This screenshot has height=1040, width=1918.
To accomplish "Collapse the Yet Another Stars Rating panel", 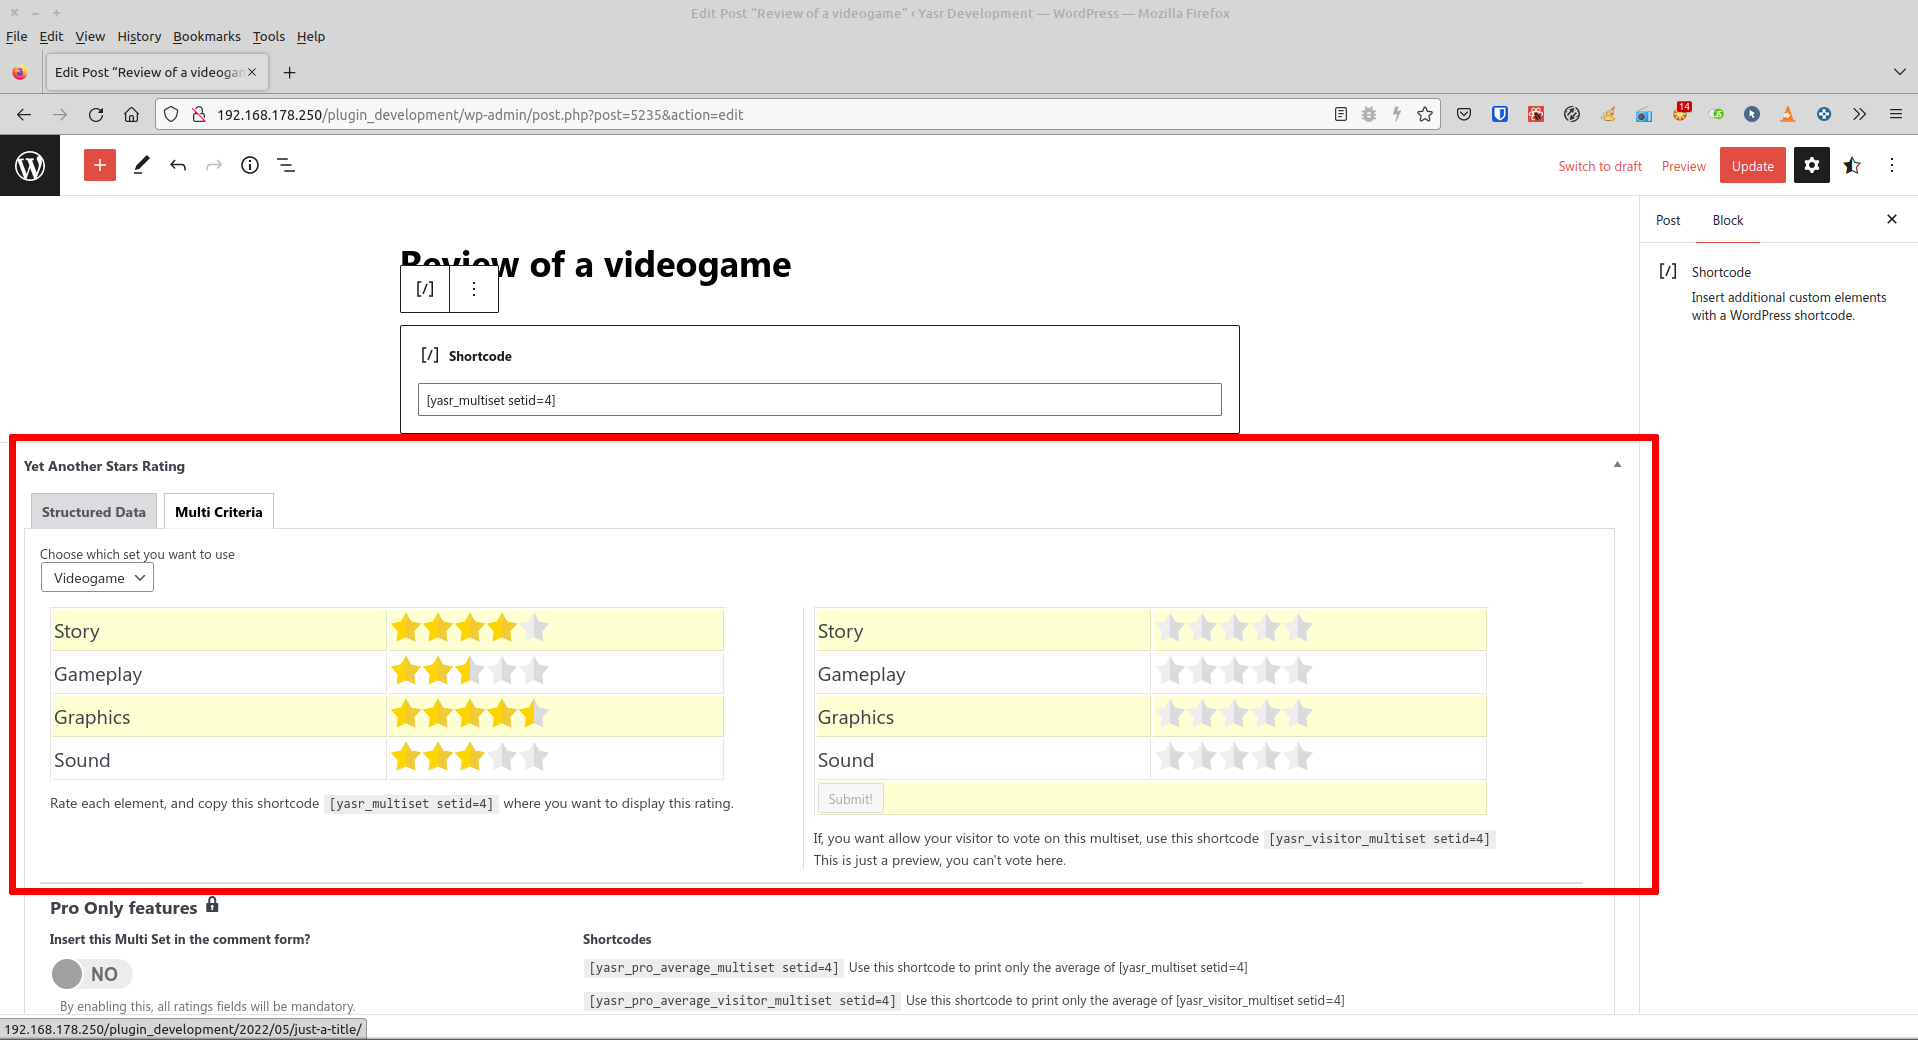I will coord(1617,465).
